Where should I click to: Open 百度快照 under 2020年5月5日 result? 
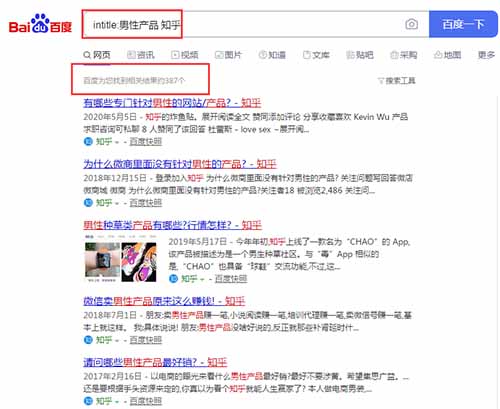[x=145, y=141]
